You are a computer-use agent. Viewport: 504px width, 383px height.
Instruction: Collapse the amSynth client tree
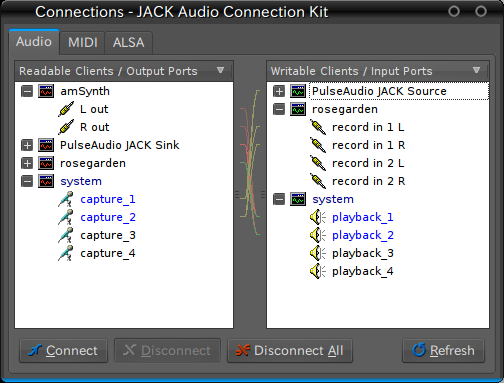point(27,91)
